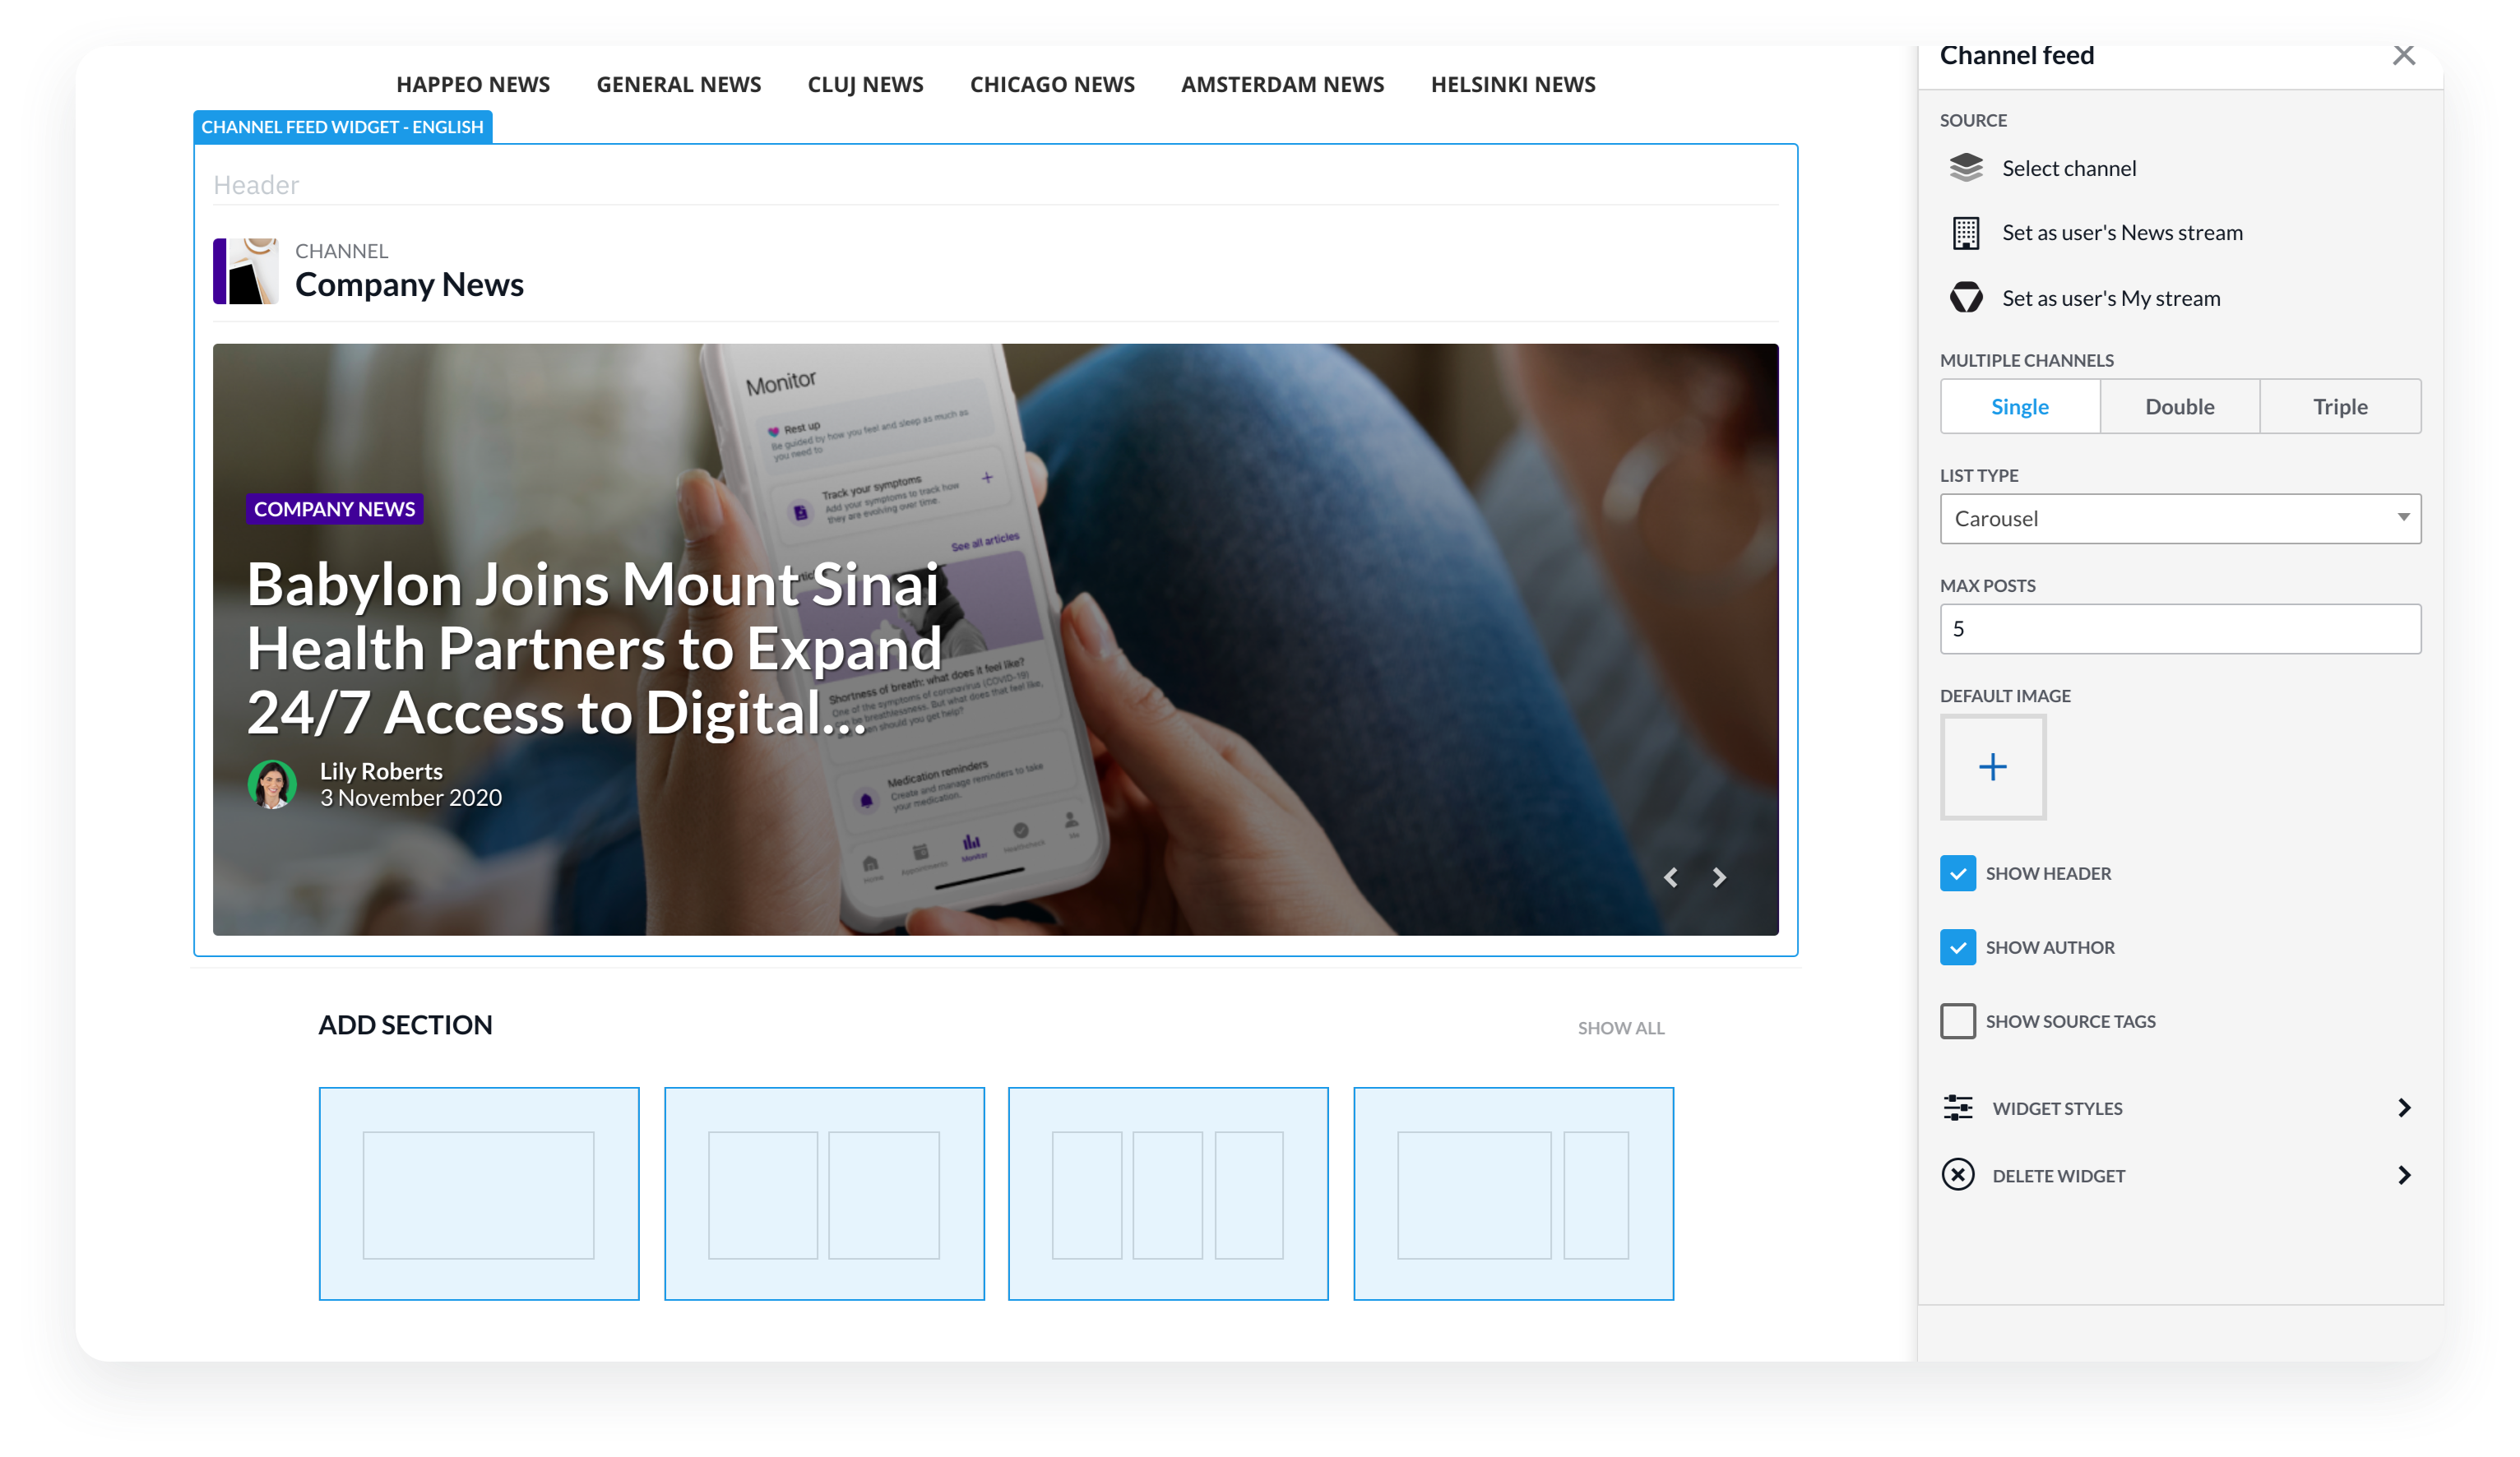
Task: Disable the Show Author checkbox
Action: 1957,947
